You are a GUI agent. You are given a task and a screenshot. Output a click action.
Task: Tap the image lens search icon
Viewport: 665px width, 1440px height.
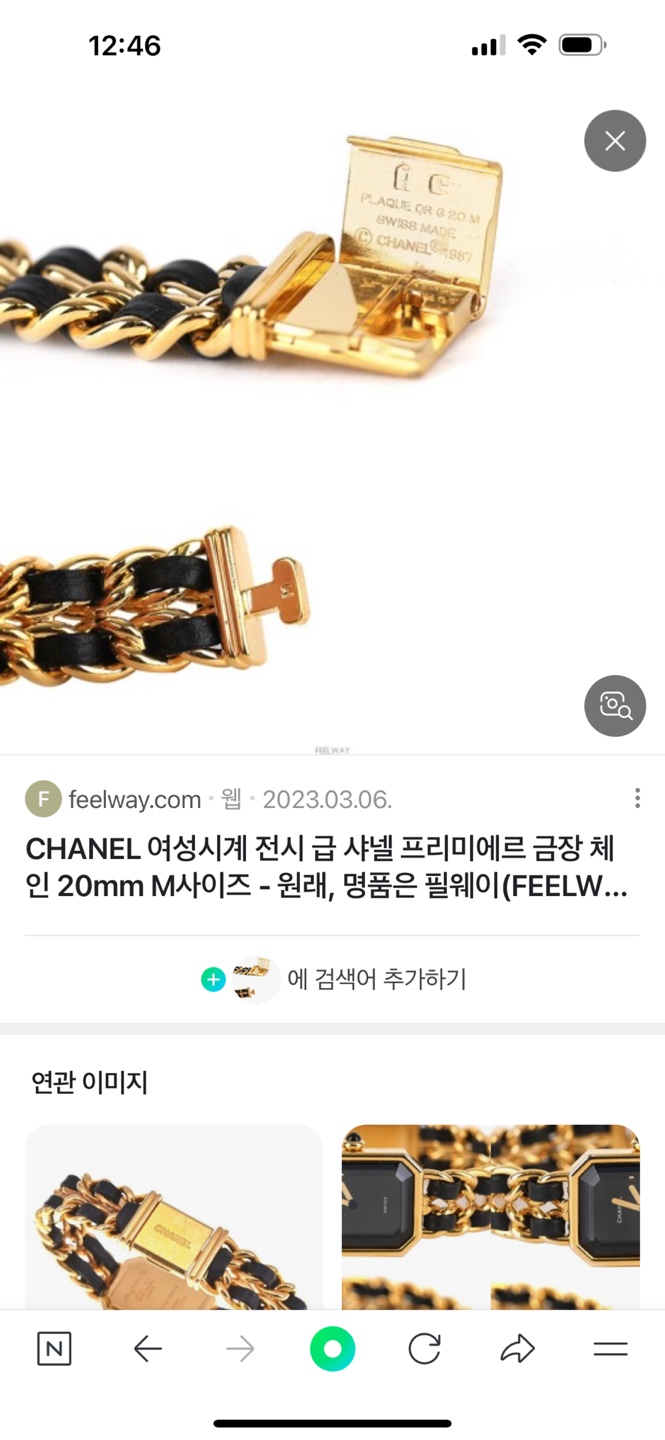coord(615,706)
